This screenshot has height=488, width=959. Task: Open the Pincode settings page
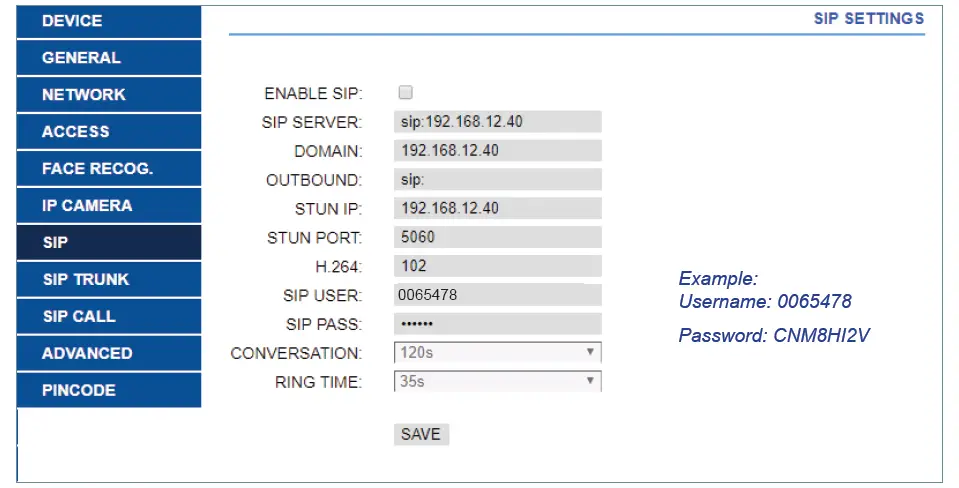tap(108, 391)
